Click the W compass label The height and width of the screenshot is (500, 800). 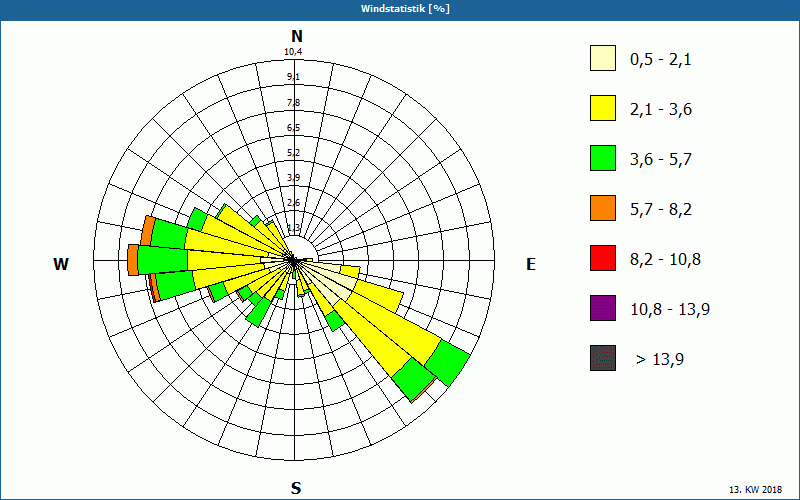click(61, 264)
